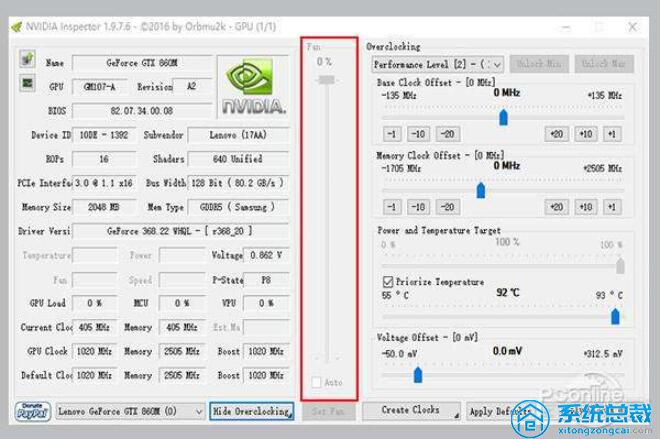This screenshot has width=661, height=439.
Task: Click the Unlock Min button
Action: [x=539, y=64]
